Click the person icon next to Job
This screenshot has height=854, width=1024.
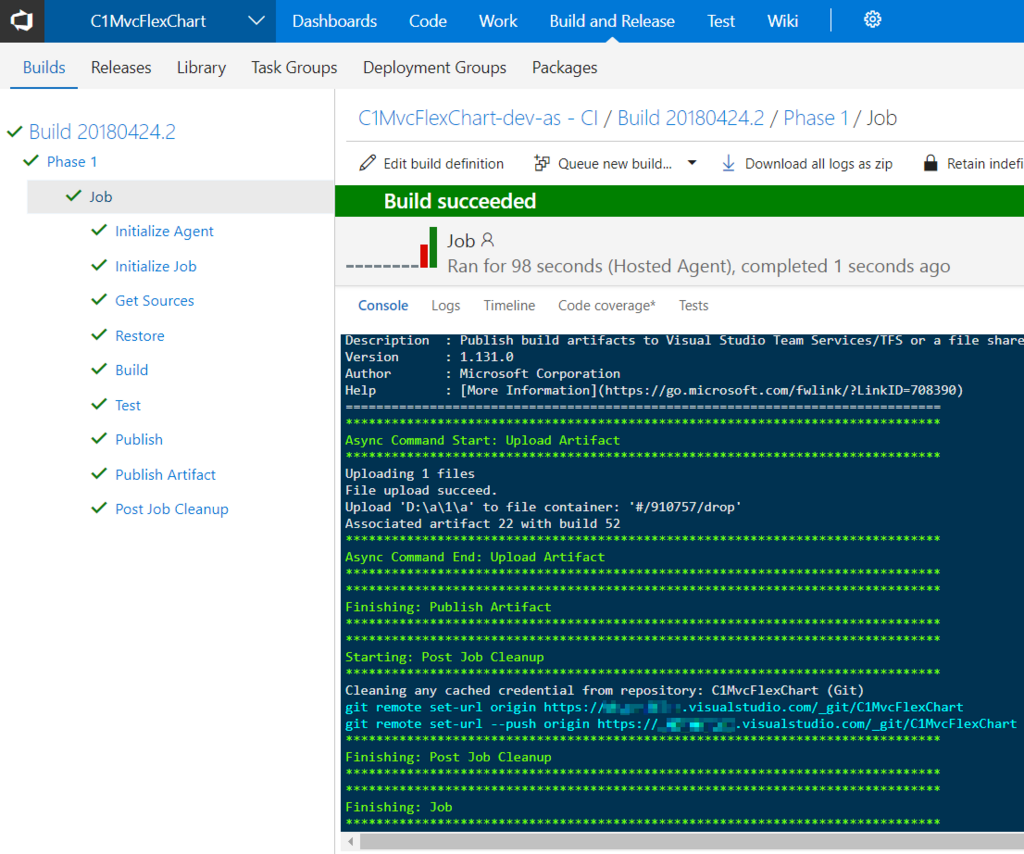(x=487, y=240)
